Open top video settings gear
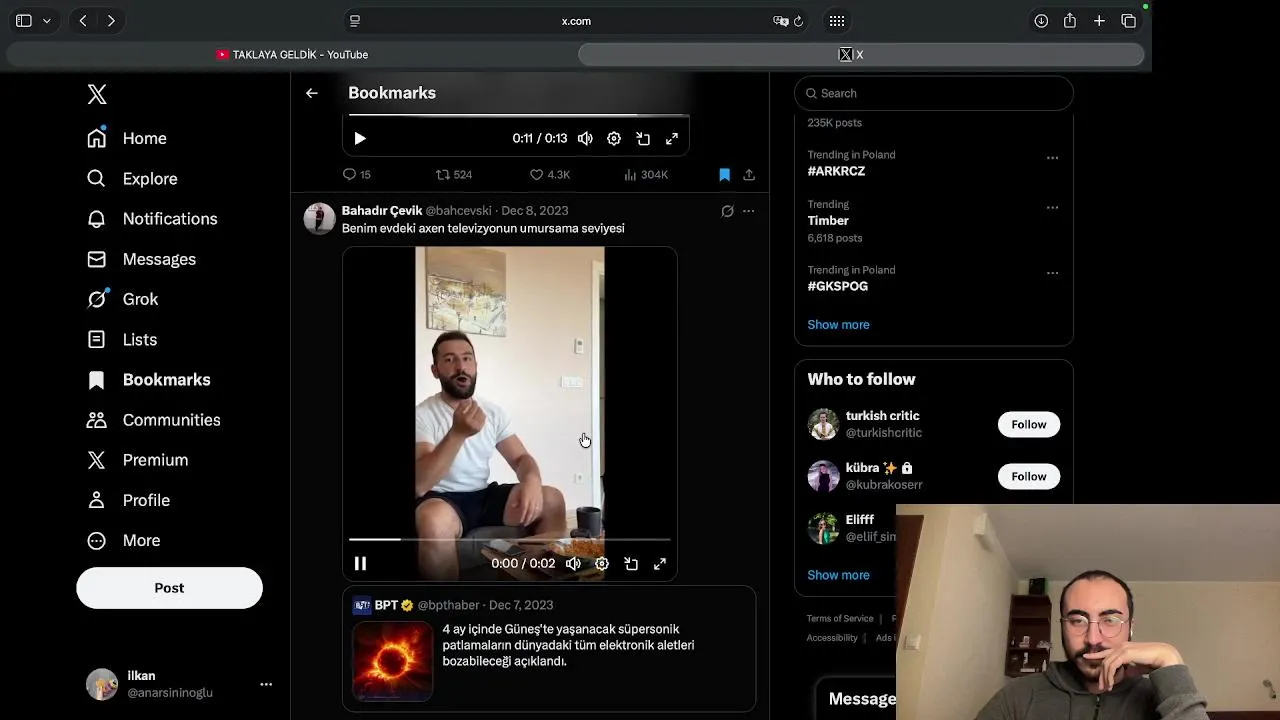This screenshot has width=1280, height=720. [x=614, y=139]
